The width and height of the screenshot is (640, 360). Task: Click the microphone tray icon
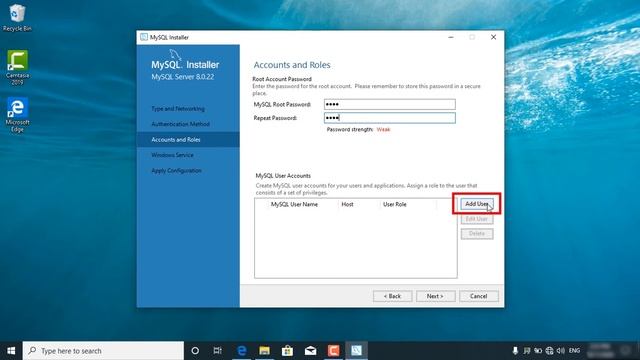pos(515,351)
